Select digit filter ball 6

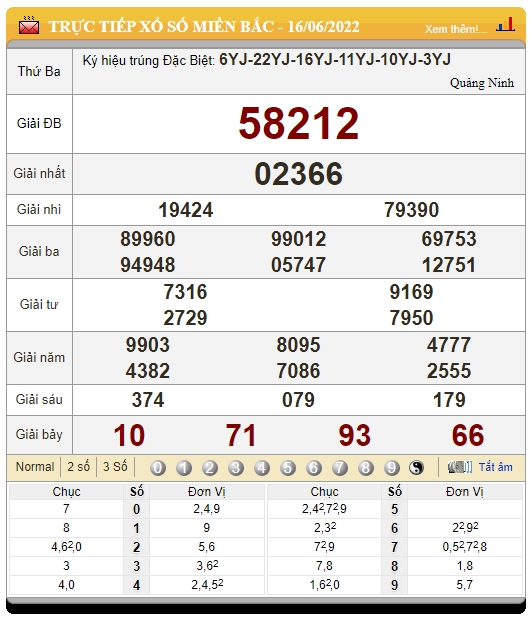coord(314,468)
